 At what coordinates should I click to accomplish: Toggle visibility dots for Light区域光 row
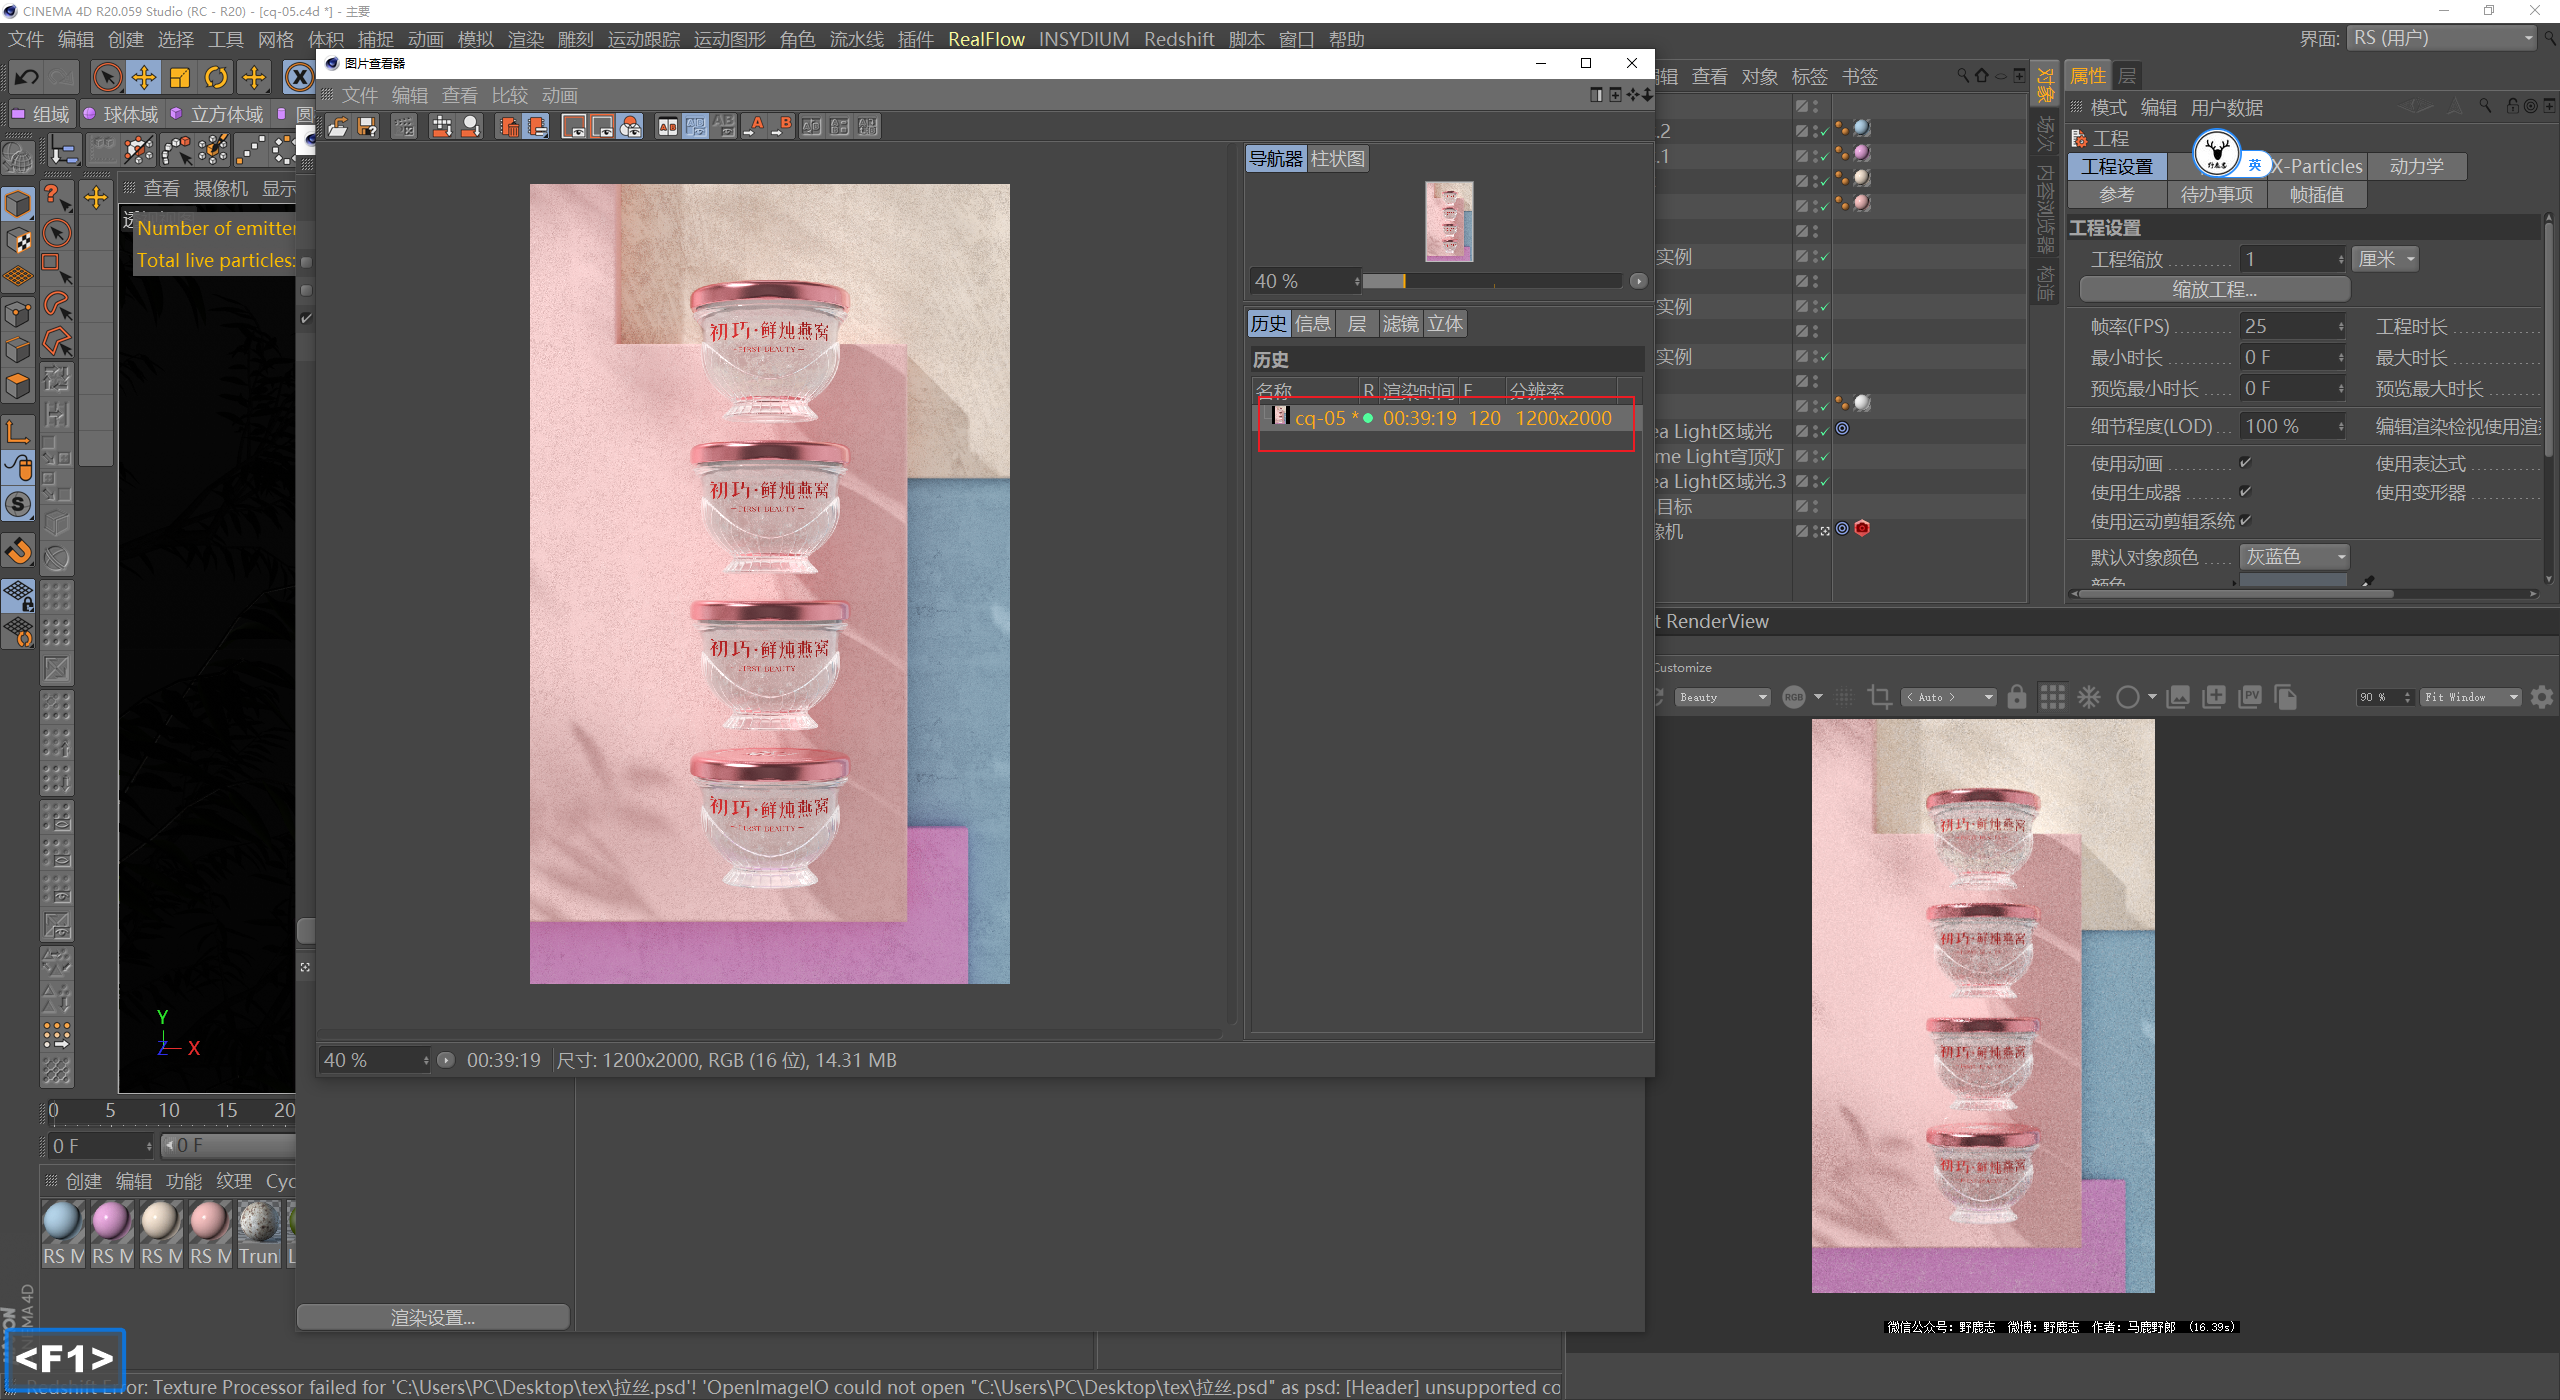[x=1815, y=431]
